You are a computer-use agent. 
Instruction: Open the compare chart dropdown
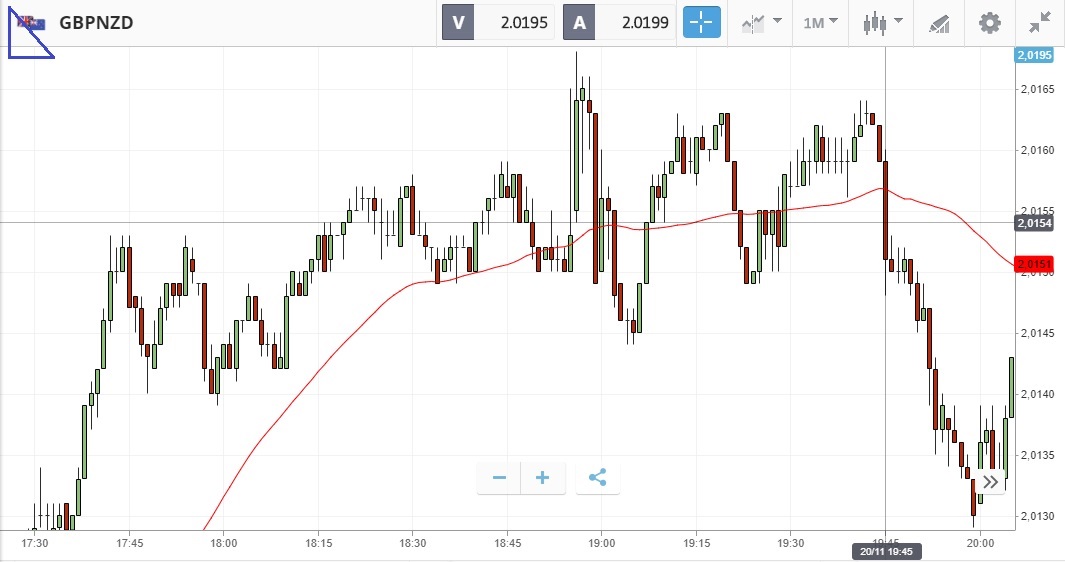point(761,22)
